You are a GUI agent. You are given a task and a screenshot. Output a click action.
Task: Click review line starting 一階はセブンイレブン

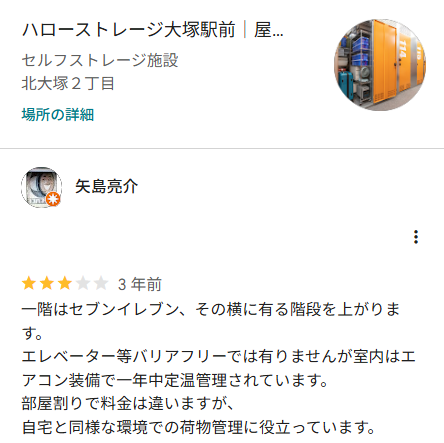tap(211, 309)
